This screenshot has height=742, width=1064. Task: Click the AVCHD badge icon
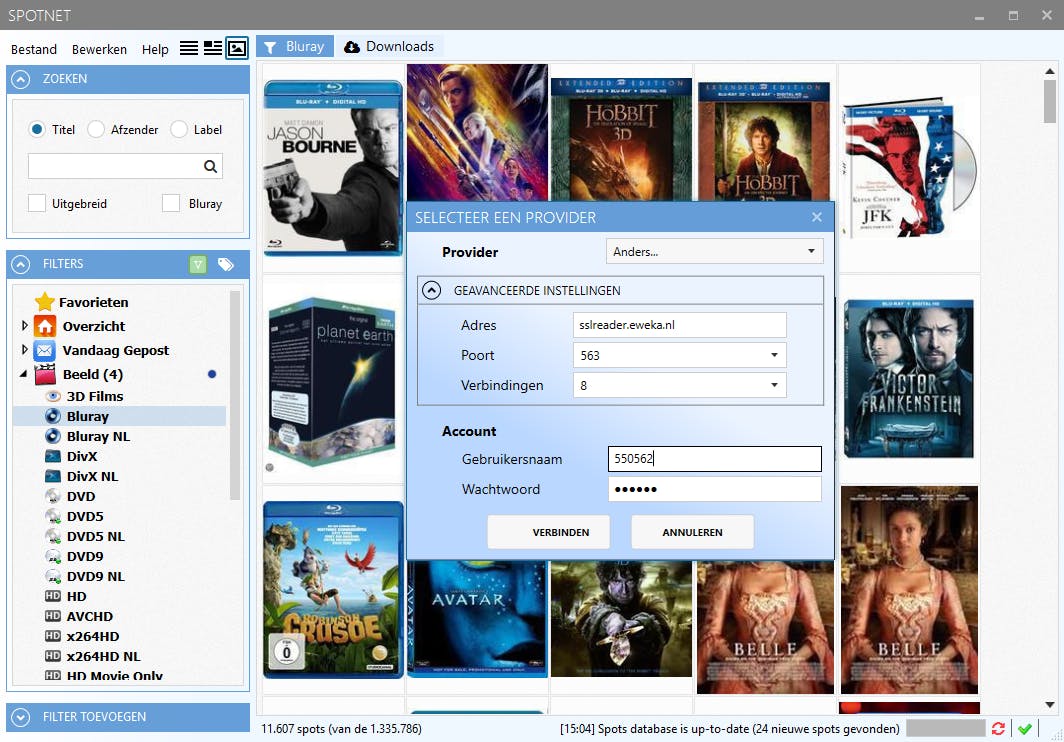[x=53, y=616]
